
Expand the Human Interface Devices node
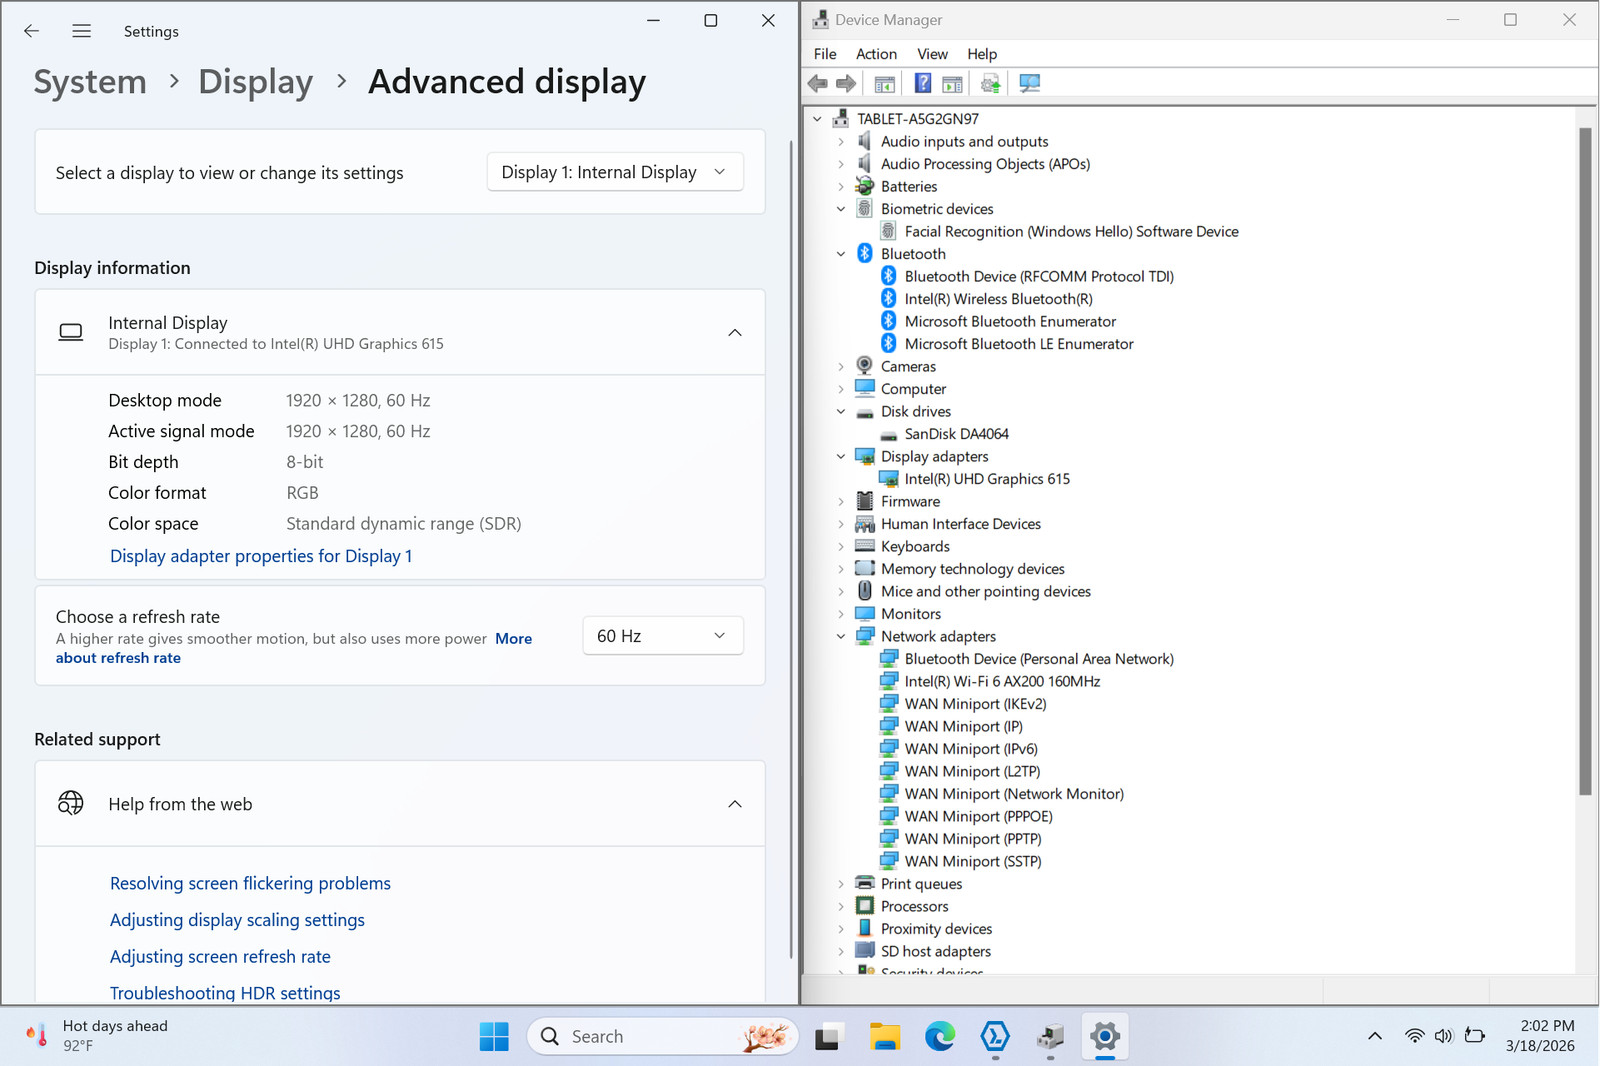click(841, 524)
